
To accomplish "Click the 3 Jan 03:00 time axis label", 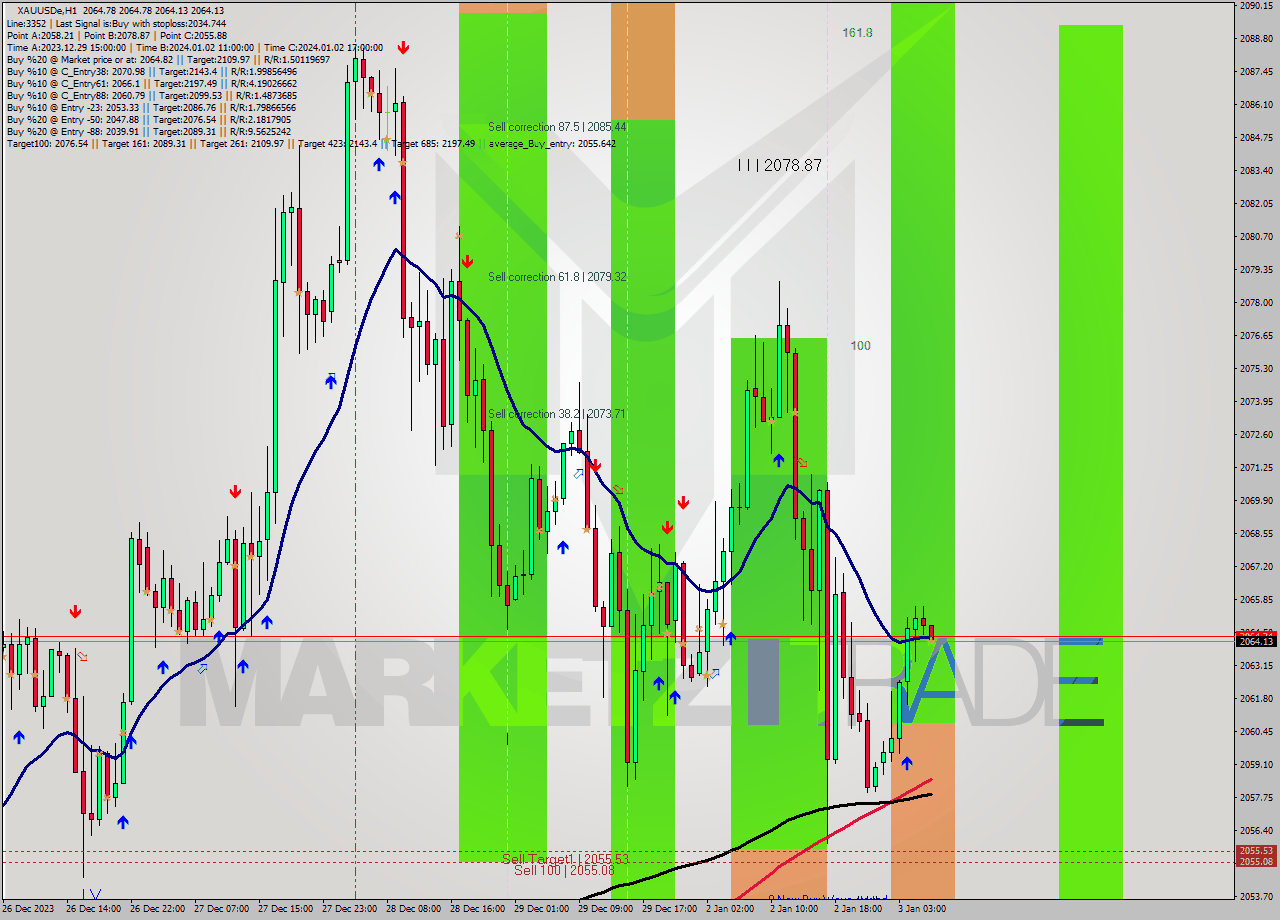I will [x=921, y=909].
